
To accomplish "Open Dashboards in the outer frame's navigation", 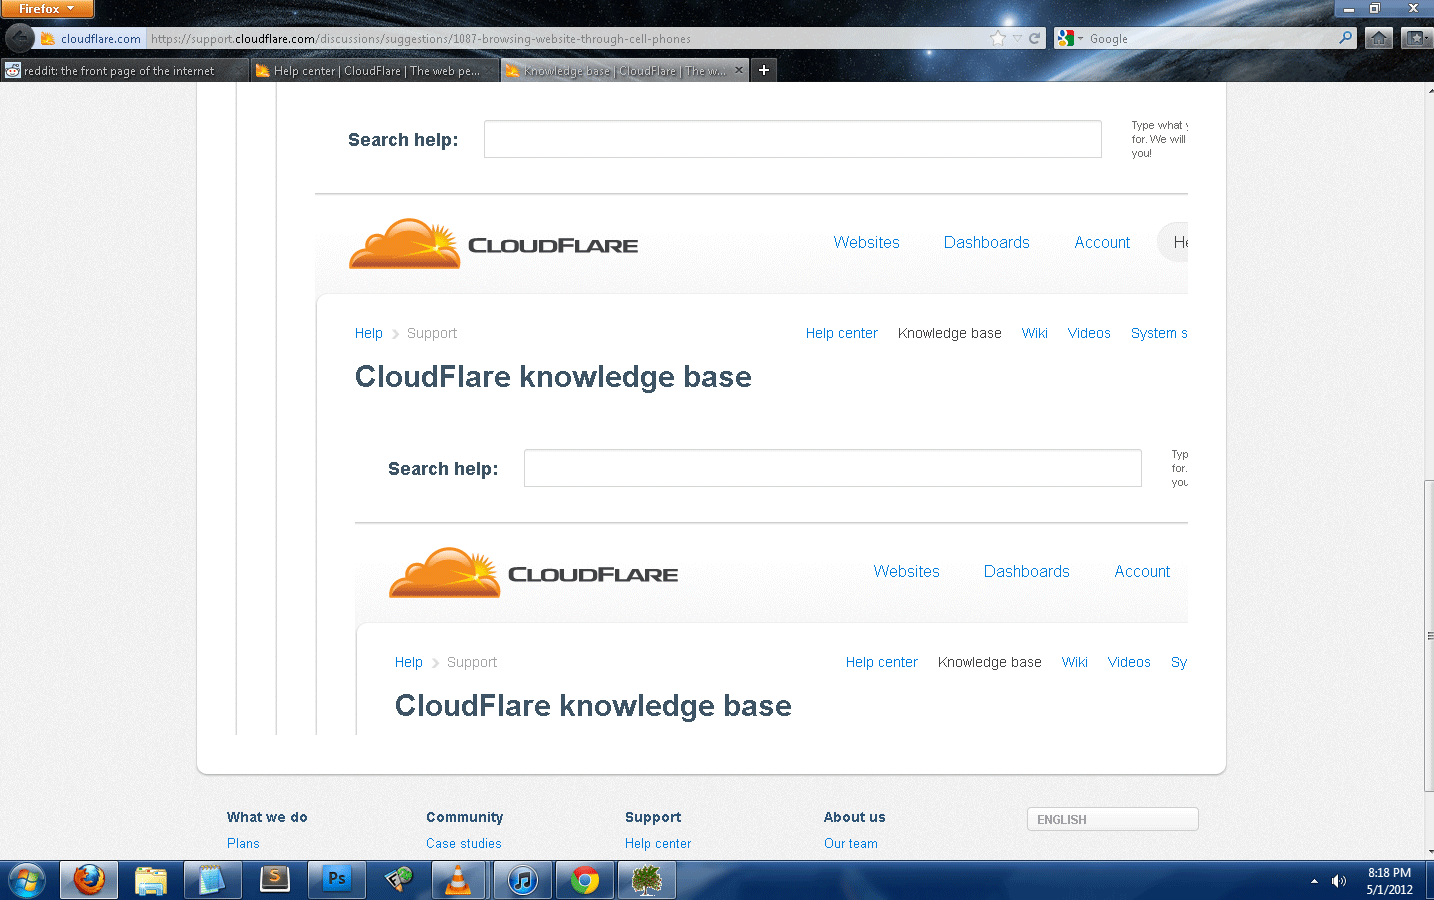I will pos(987,242).
